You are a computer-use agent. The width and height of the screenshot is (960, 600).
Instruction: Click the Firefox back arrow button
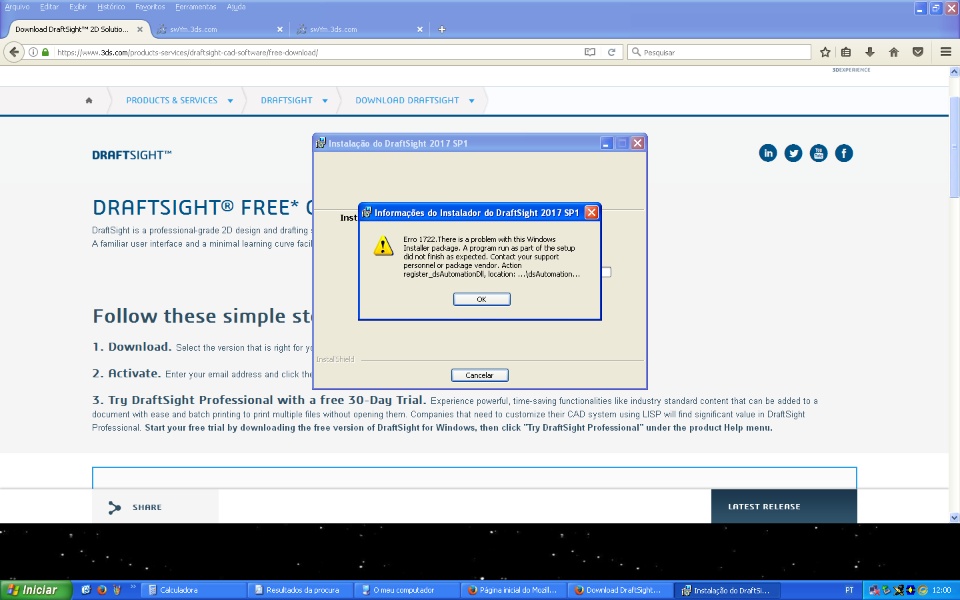click(x=14, y=52)
